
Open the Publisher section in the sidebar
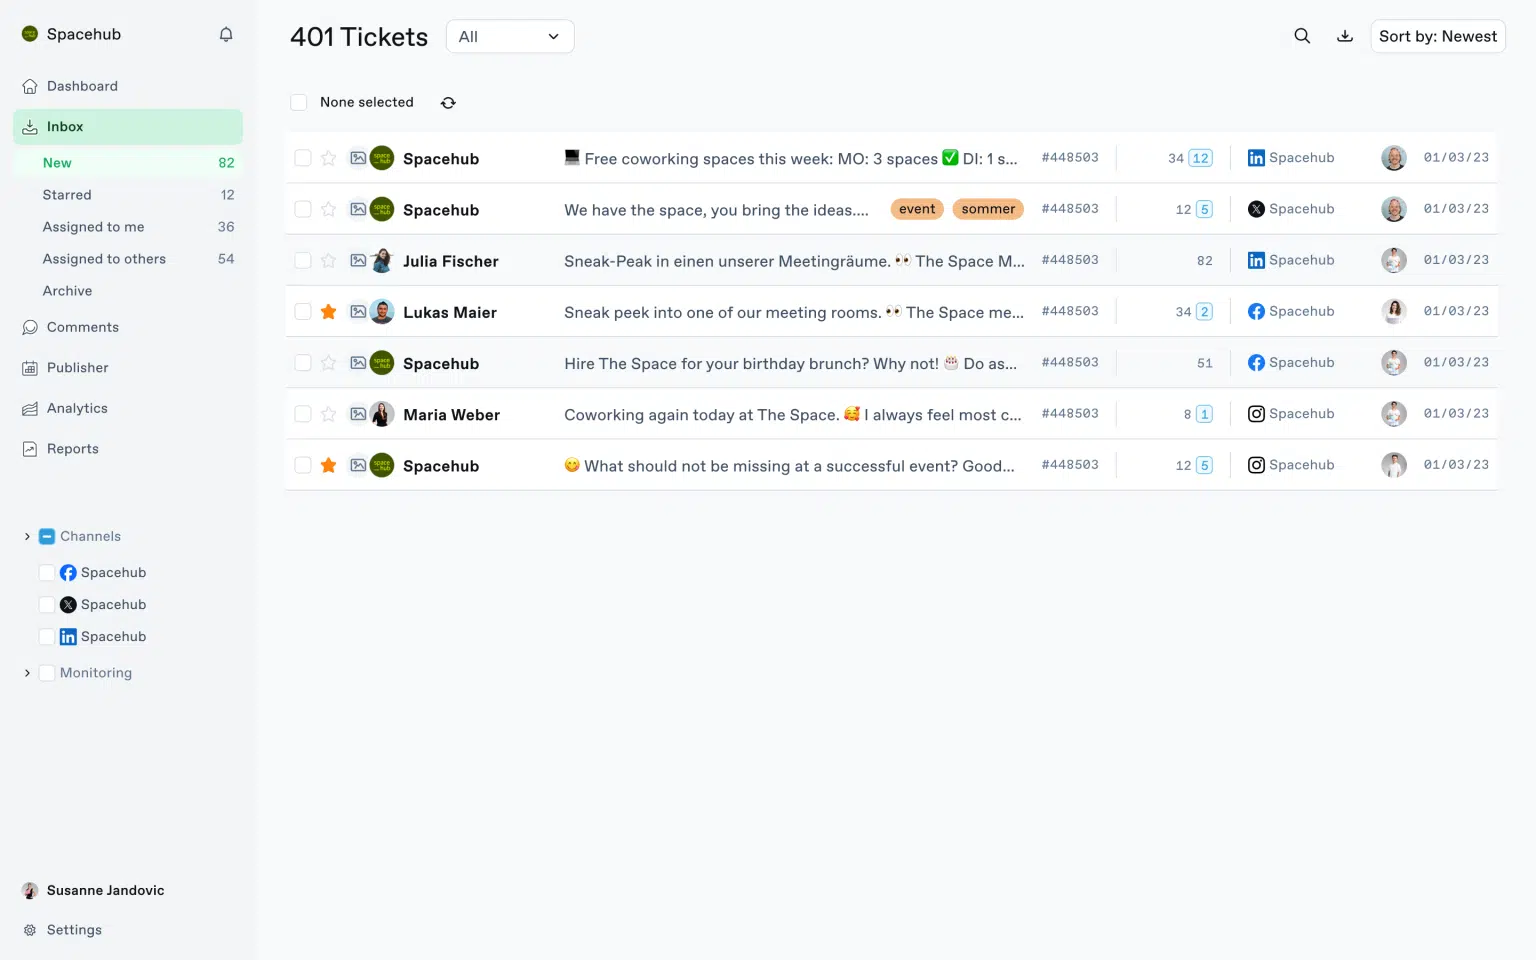pyautogui.click(x=77, y=367)
